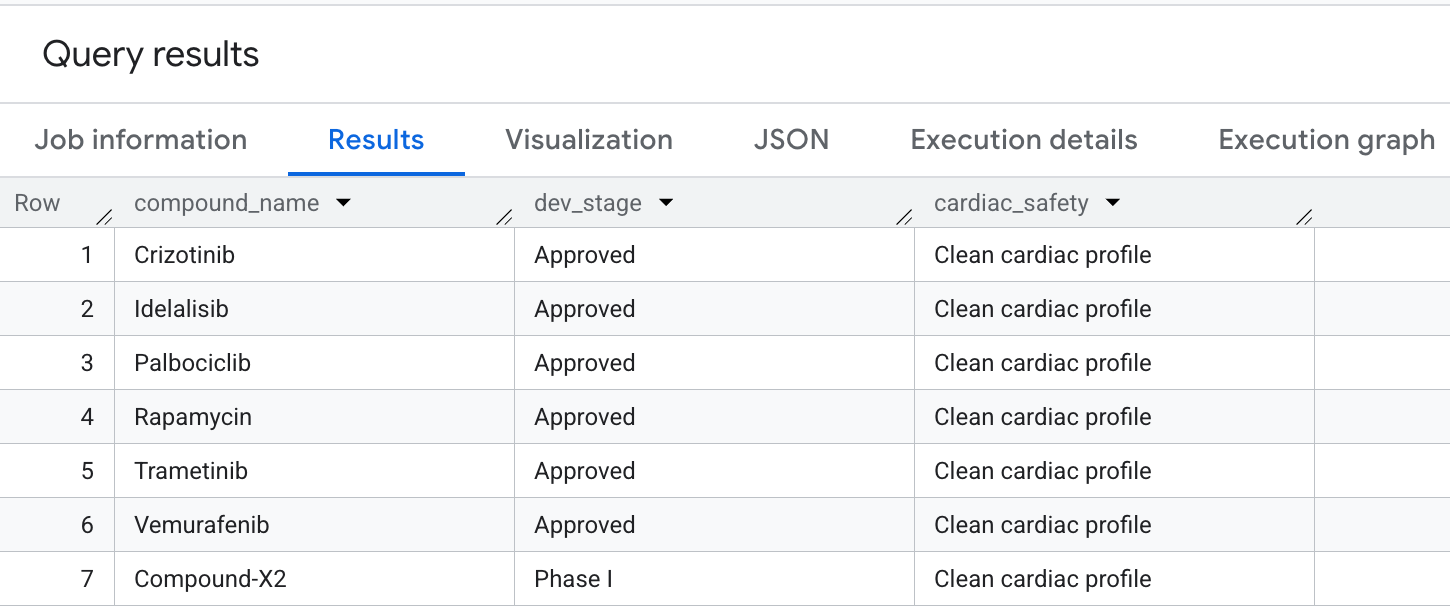Screen dimensions: 1450x610
Task: Select the Idelalisib cell
Action: click(315, 309)
